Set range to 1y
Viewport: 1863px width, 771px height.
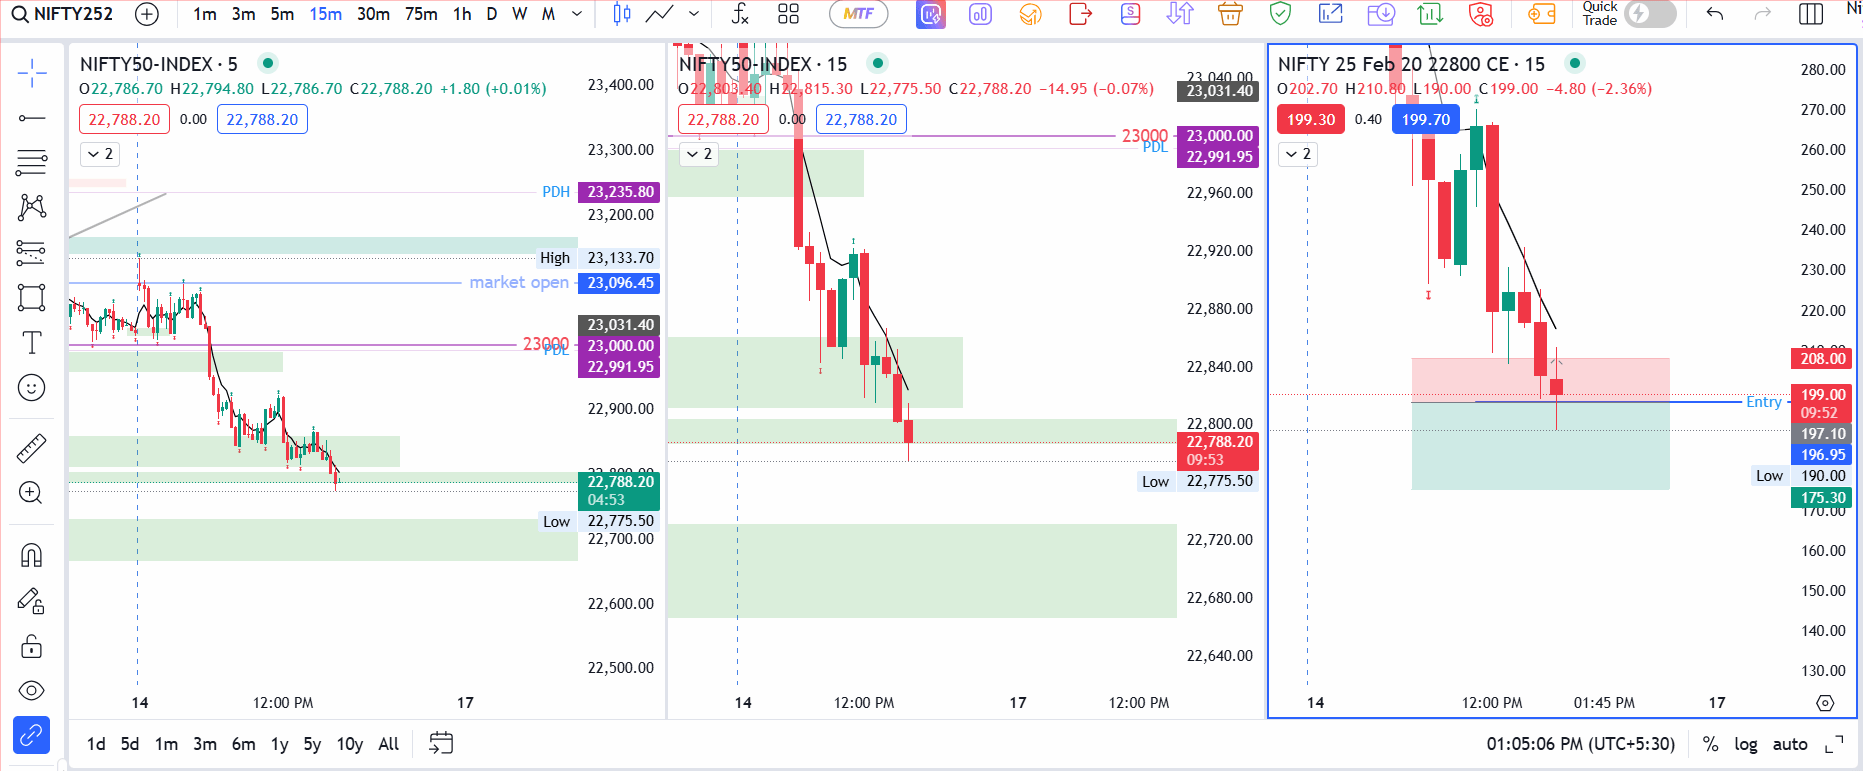point(280,744)
